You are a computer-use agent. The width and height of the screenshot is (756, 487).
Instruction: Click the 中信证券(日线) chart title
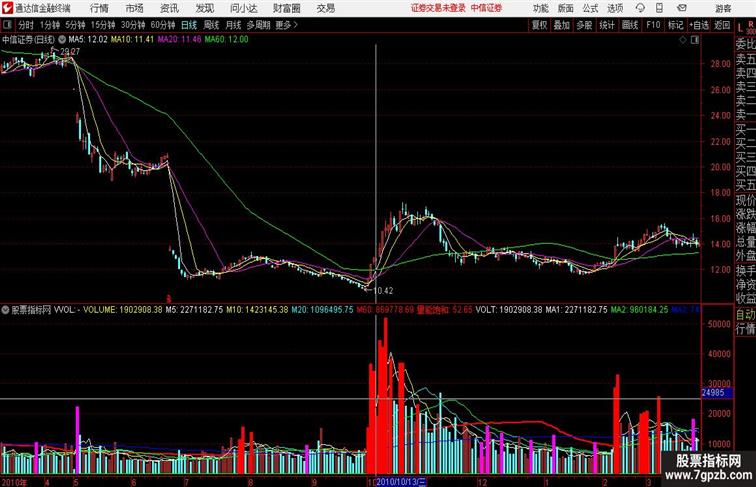click(28, 40)
